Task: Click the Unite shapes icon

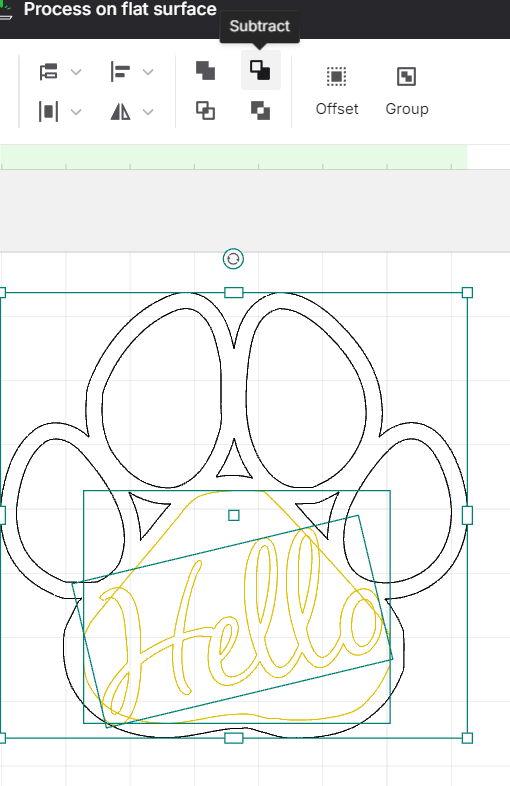Action: [x=205, y=71]
